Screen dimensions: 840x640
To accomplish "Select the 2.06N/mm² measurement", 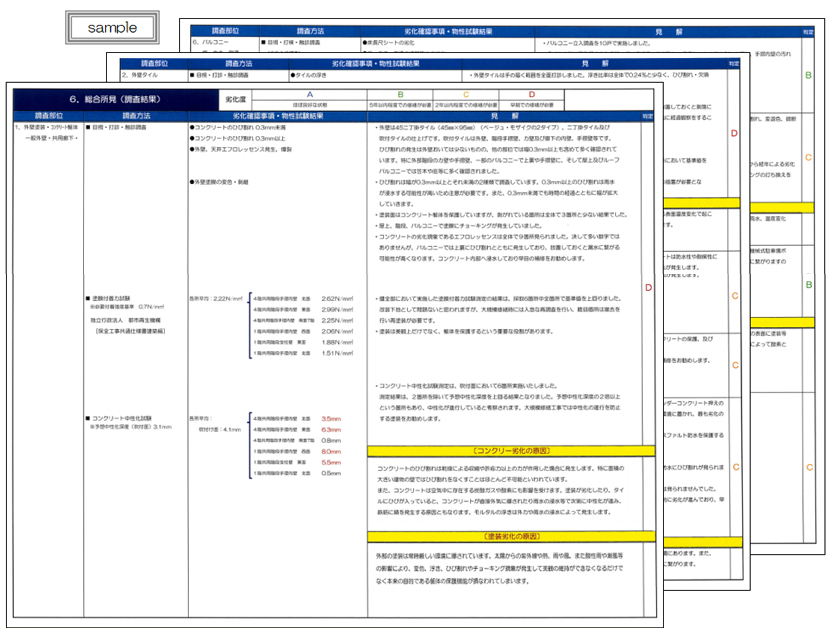I will tap(337, 332).
